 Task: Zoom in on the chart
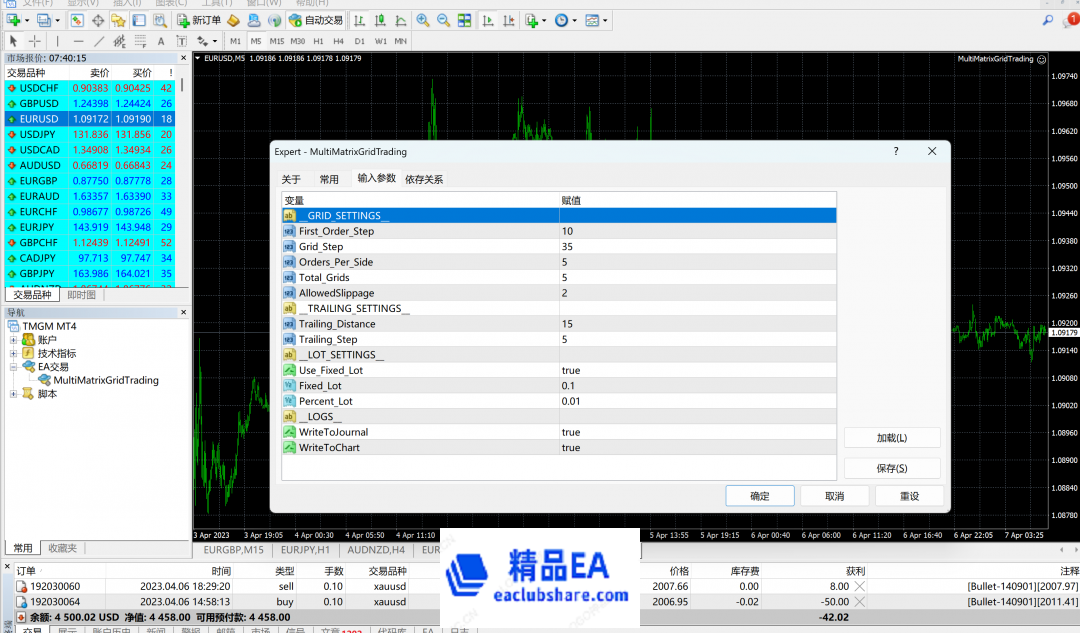[422, 20]
